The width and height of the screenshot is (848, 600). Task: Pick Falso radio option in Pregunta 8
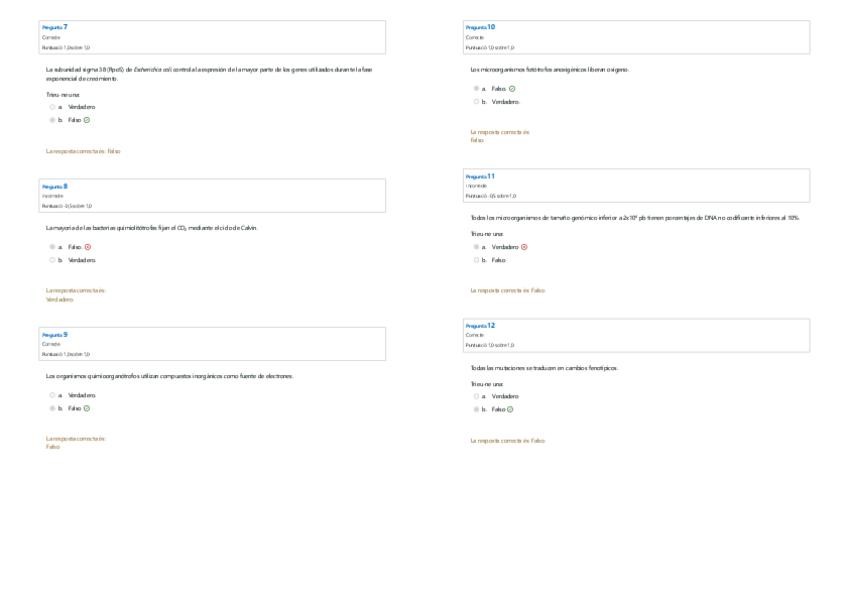tap(52, 246)
